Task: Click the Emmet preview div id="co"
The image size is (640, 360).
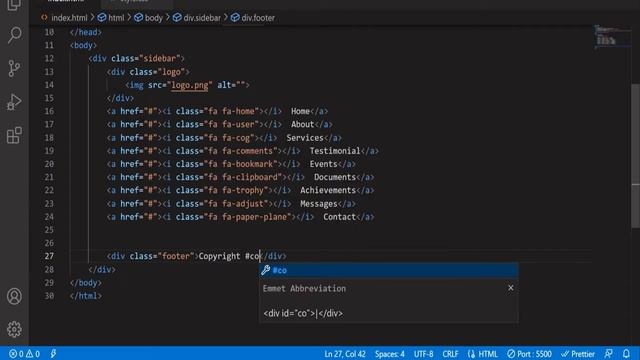Action: click(x=303, y=313)
